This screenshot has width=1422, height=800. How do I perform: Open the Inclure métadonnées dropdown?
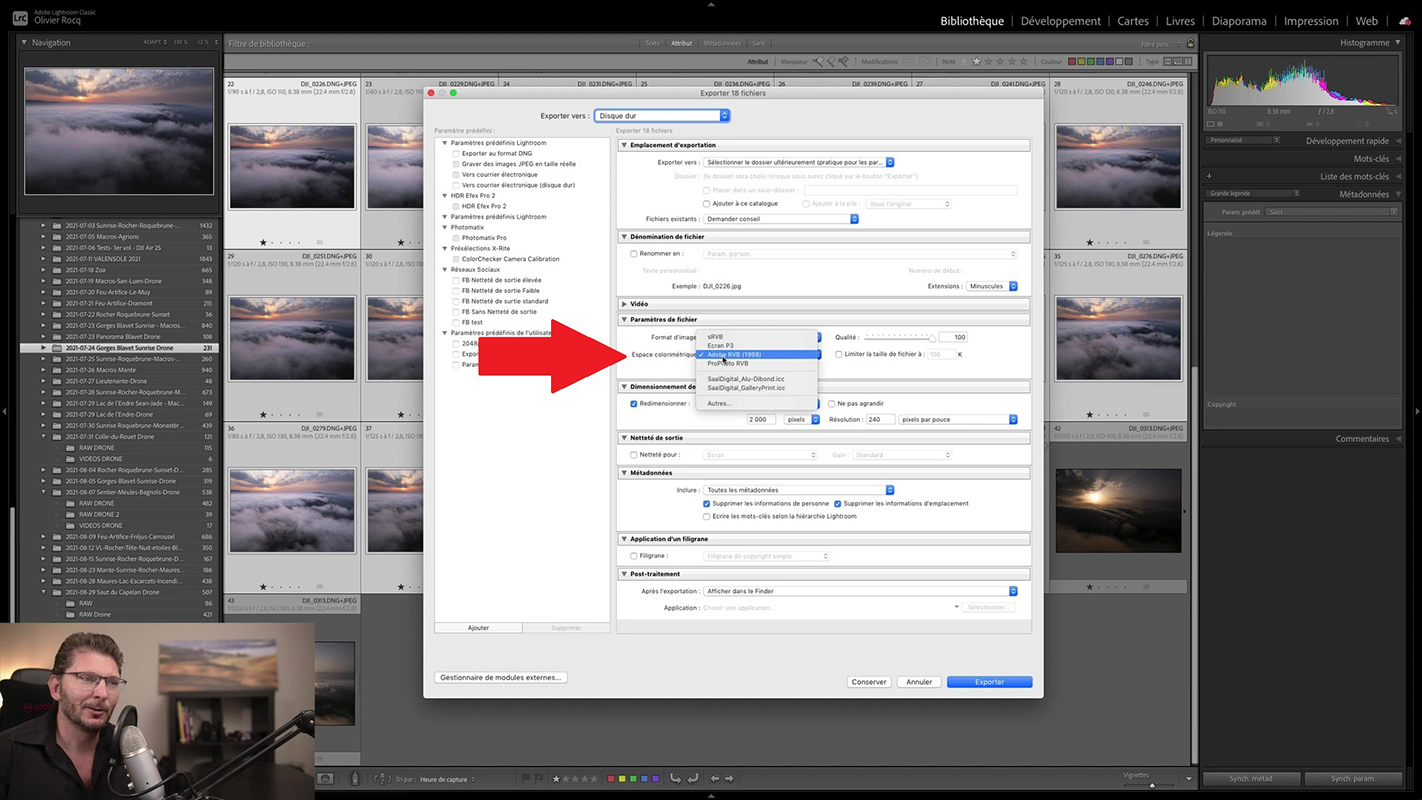click(799, 490)
